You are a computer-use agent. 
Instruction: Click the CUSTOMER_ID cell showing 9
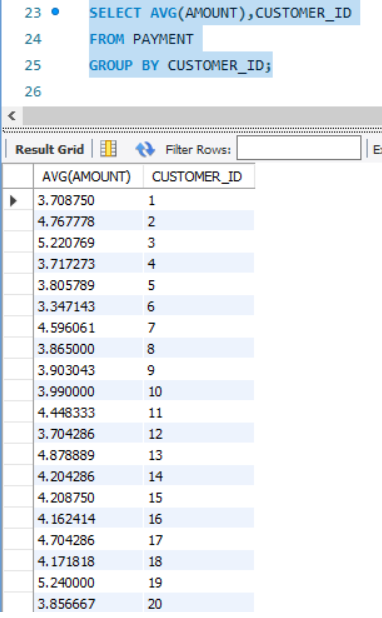[199, 370]
